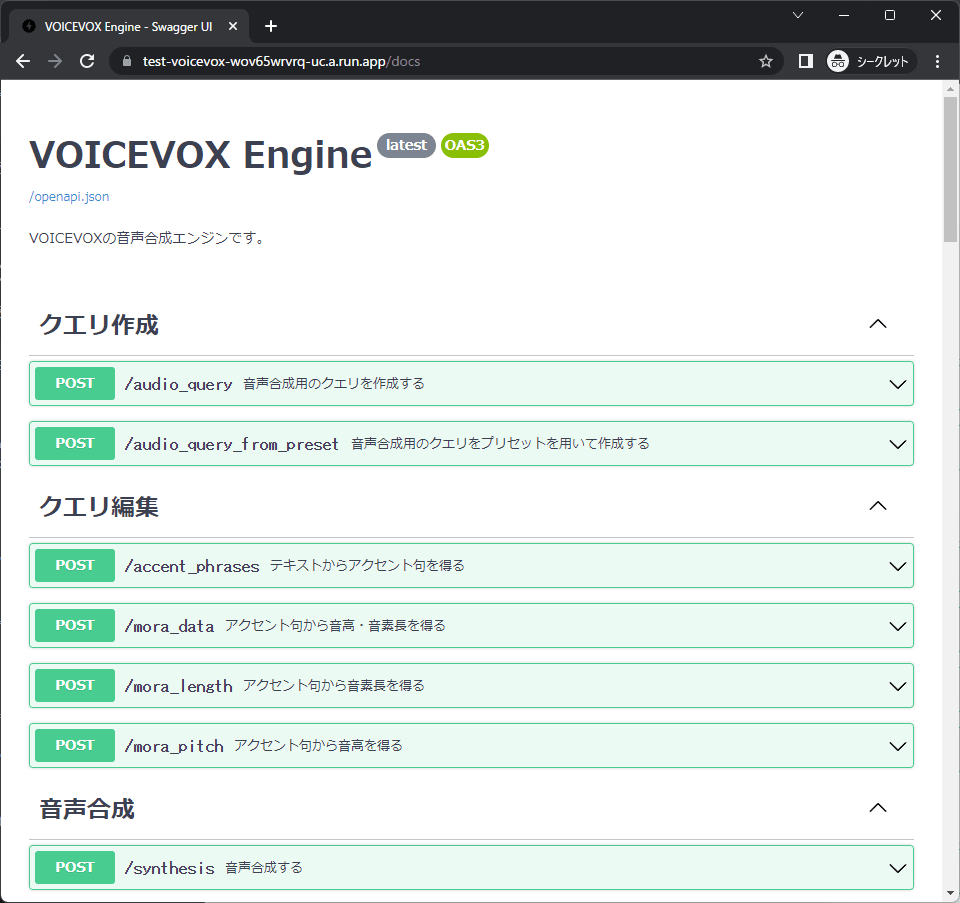Collapse the クエリ編集 section
The image size is (960, 903).
(878, 506)
